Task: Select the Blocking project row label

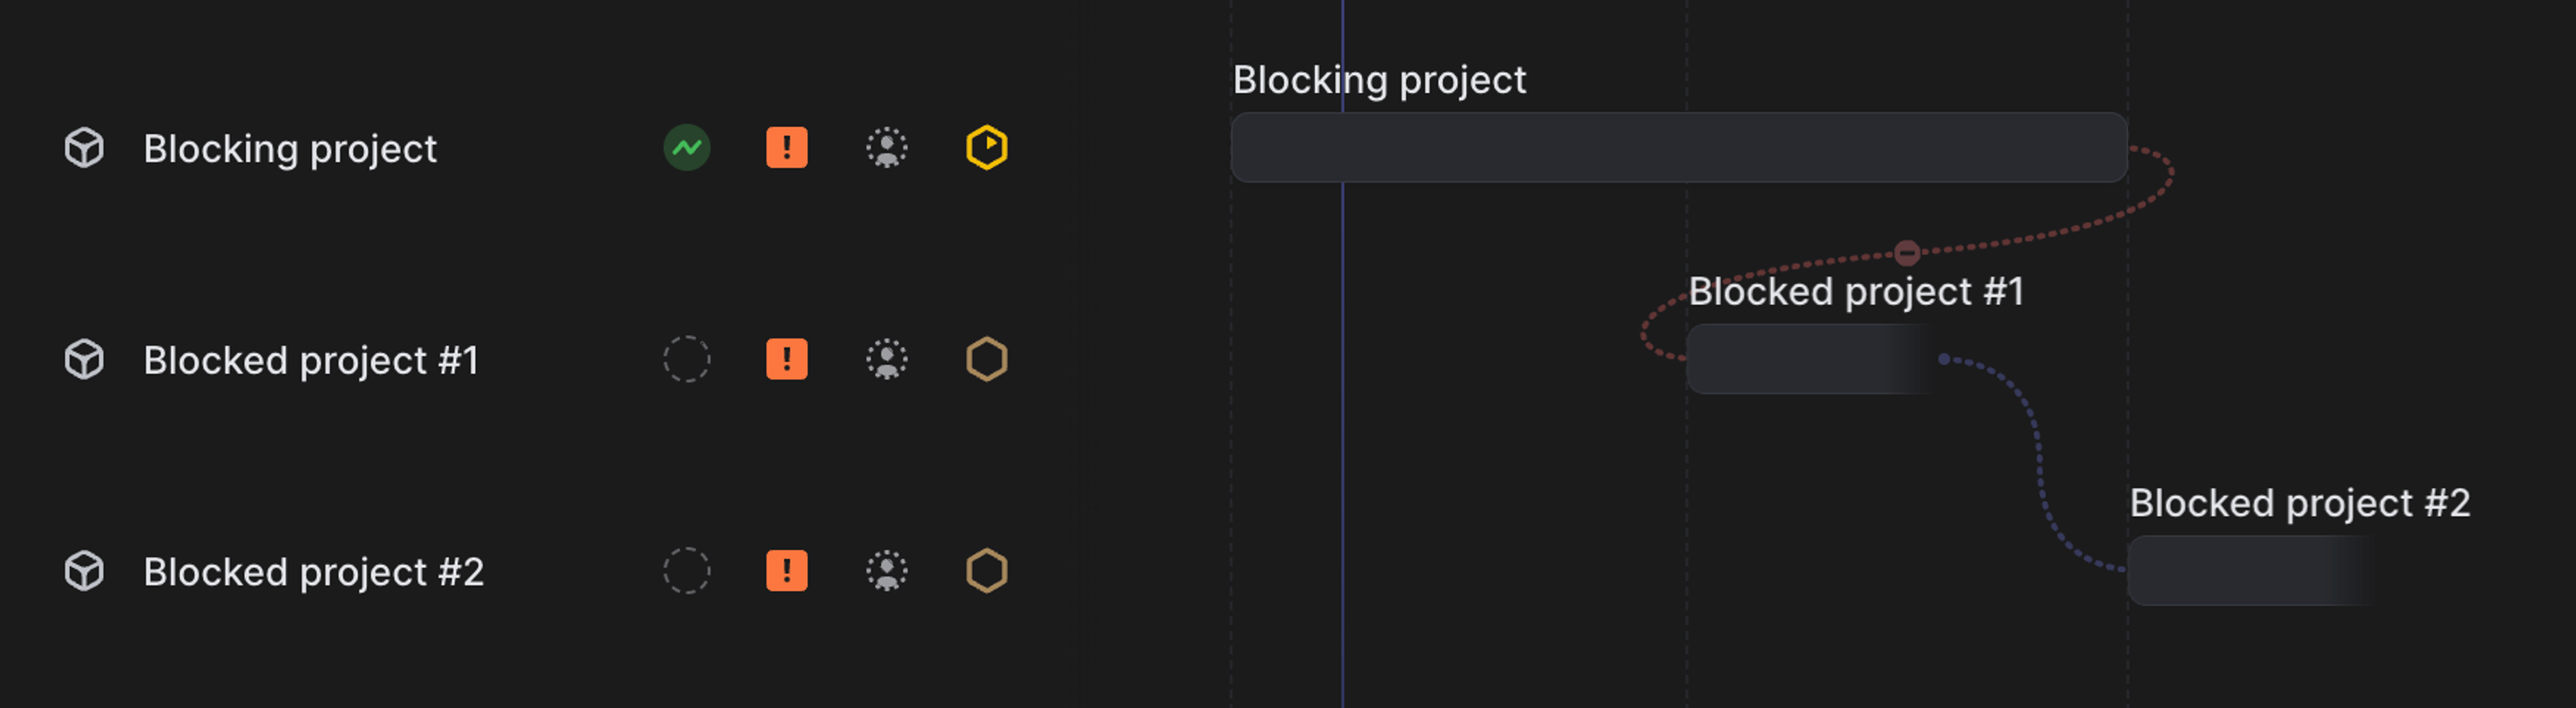Action: coord(290,147)
